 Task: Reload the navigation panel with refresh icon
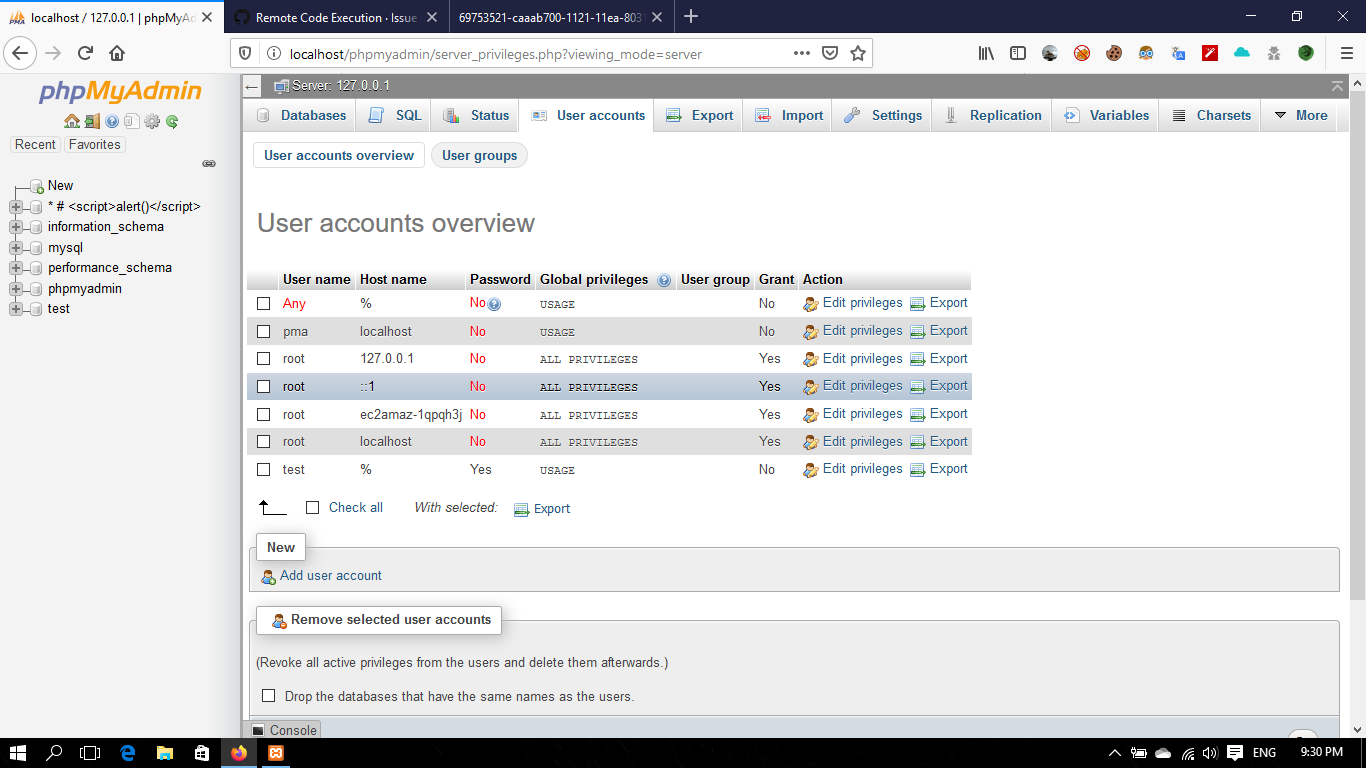click(x=172, y=121)
